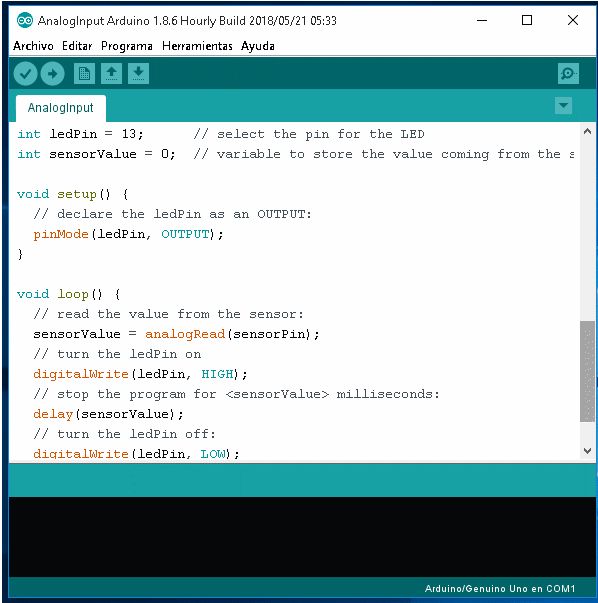Click comment '// turn the ledPin off:'
Screen dimensions: 598x603
point(124,434)
